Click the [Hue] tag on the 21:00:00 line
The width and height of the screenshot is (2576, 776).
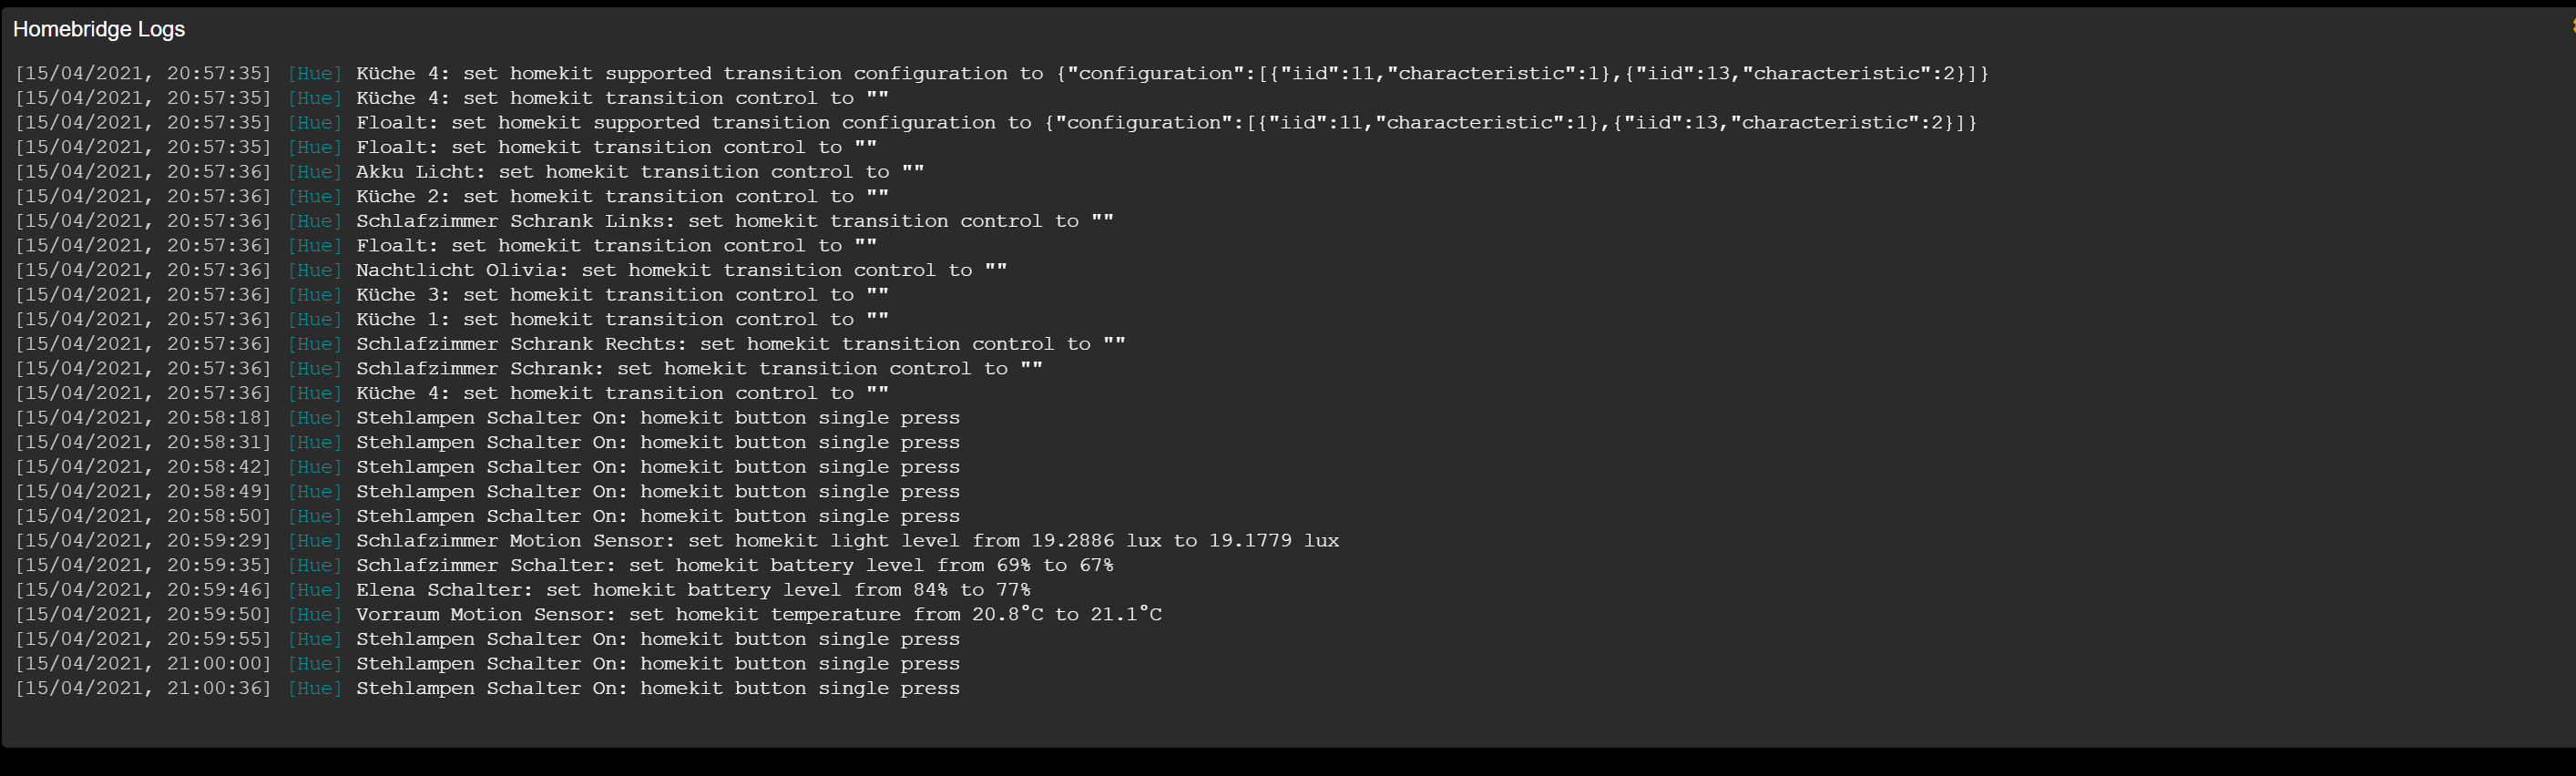tap(314, 664)
